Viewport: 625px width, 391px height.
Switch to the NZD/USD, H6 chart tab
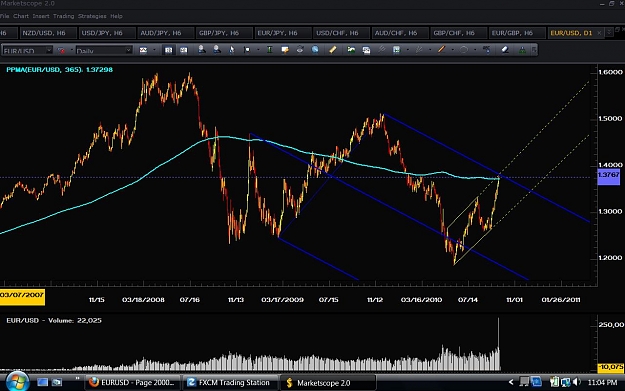pyautogui.click(x=48, y=33)
